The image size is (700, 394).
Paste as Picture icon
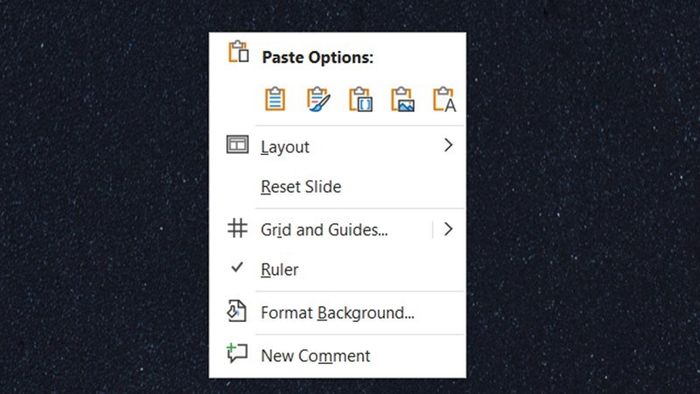(403, 99)
